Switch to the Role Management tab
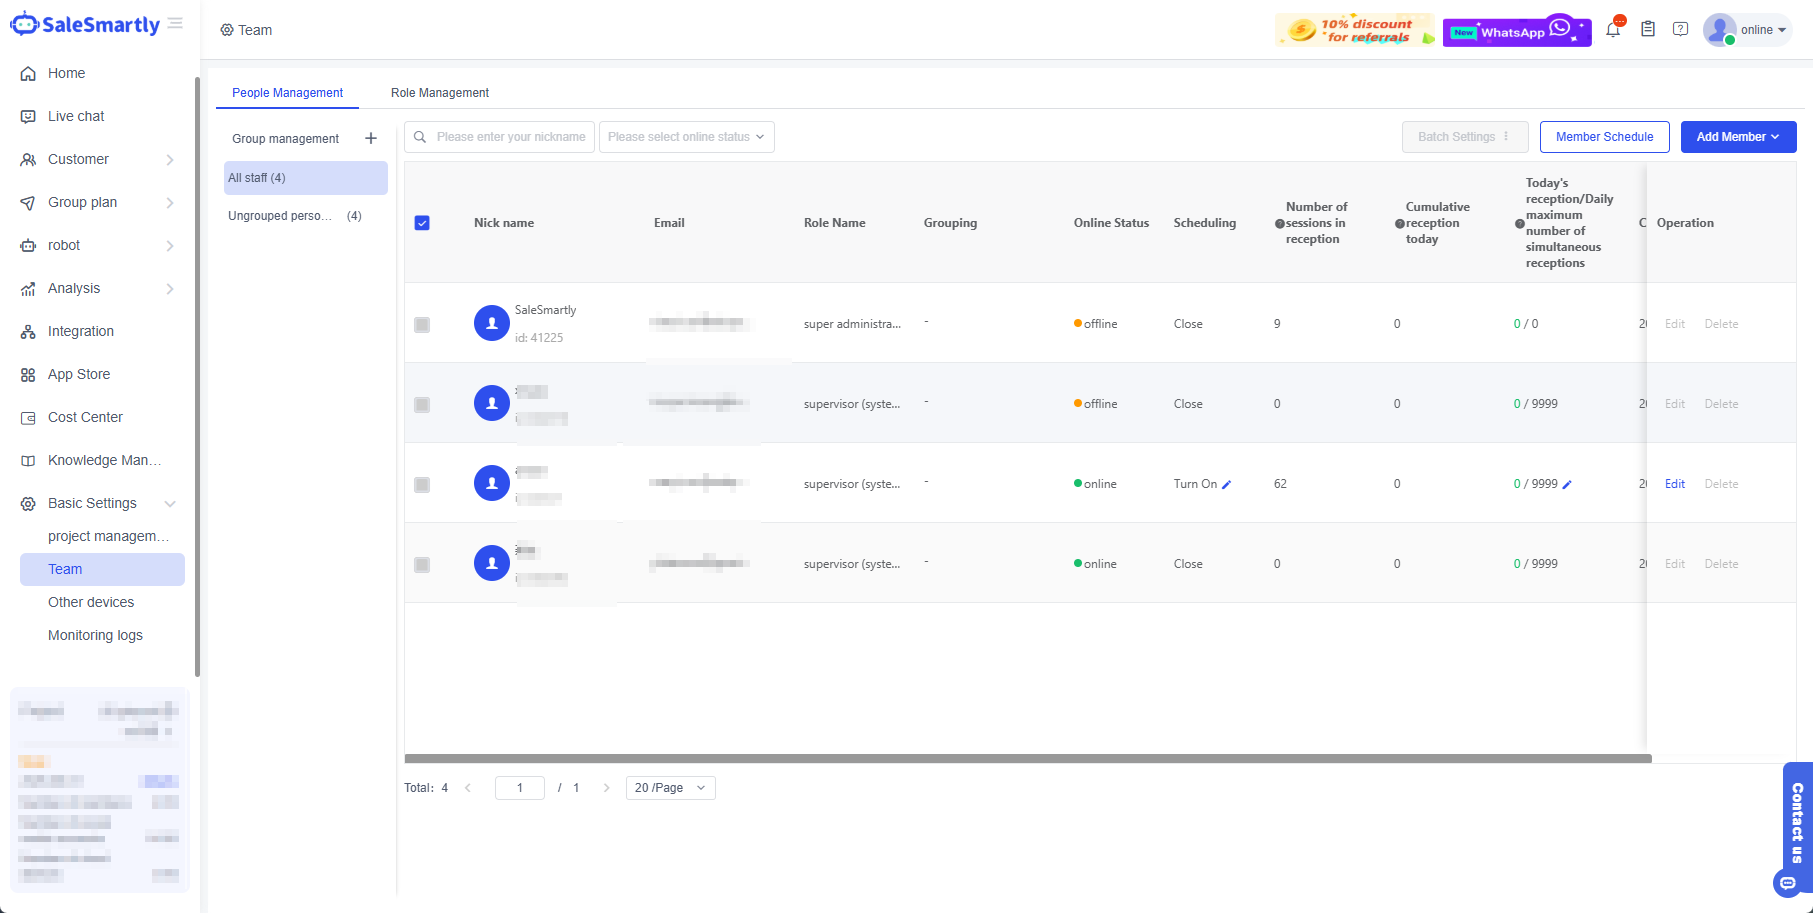1813x913 pixels. 440,93
